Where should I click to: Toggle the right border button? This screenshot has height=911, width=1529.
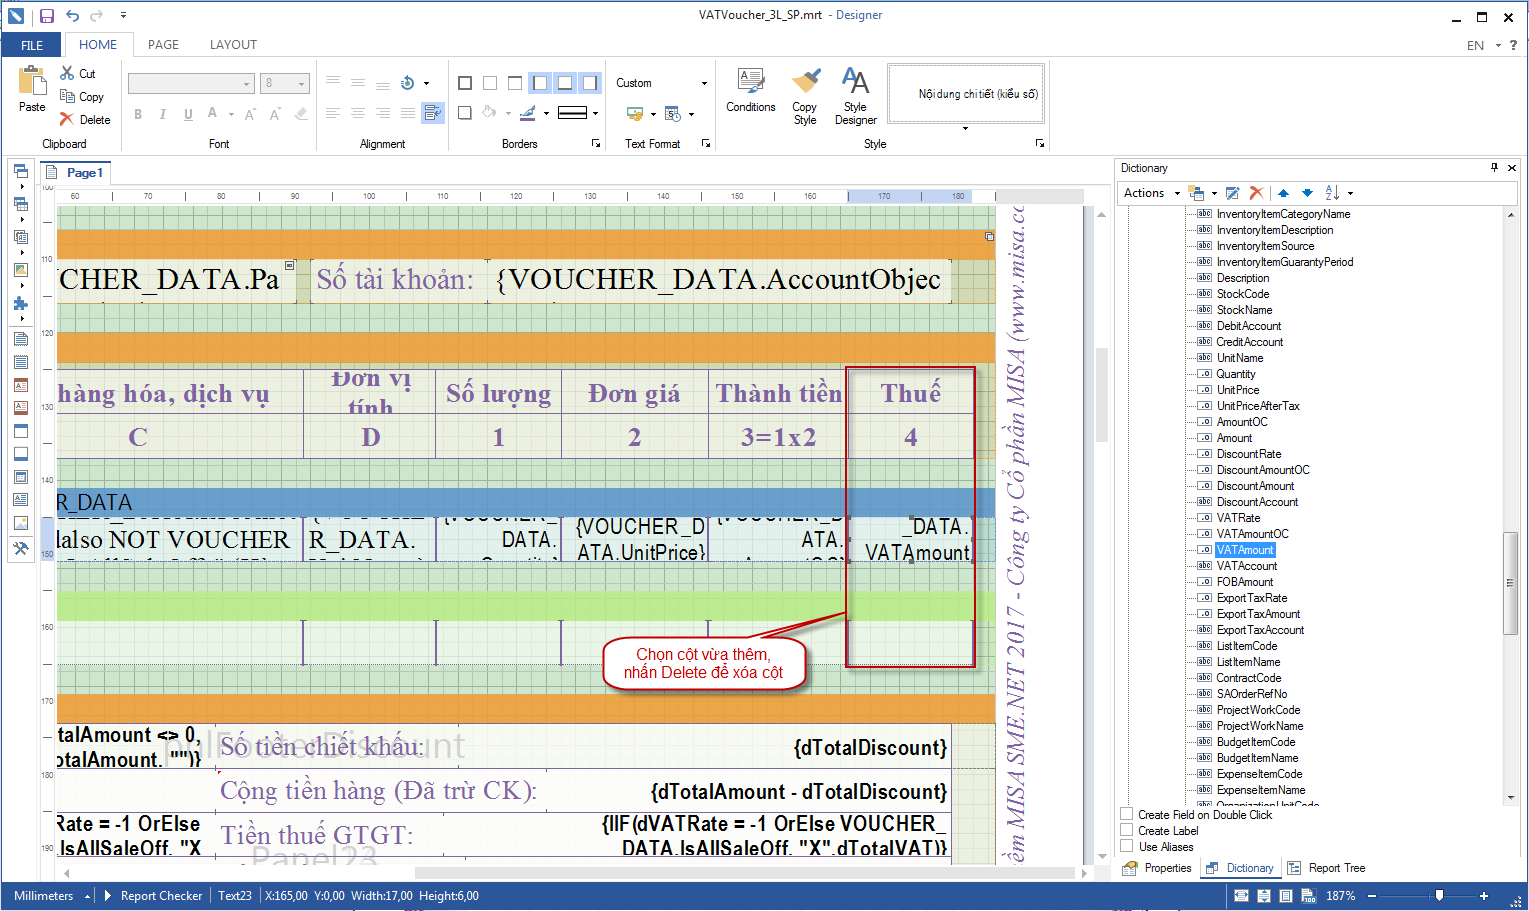590,83
